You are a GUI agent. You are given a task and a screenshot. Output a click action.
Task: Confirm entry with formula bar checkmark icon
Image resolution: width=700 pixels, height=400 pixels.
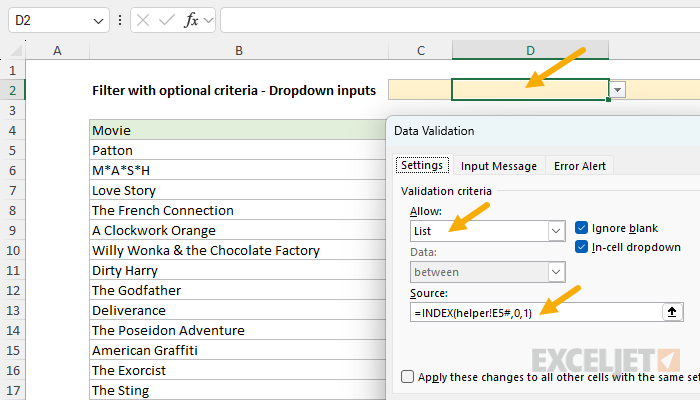click(x=167, y=20)
